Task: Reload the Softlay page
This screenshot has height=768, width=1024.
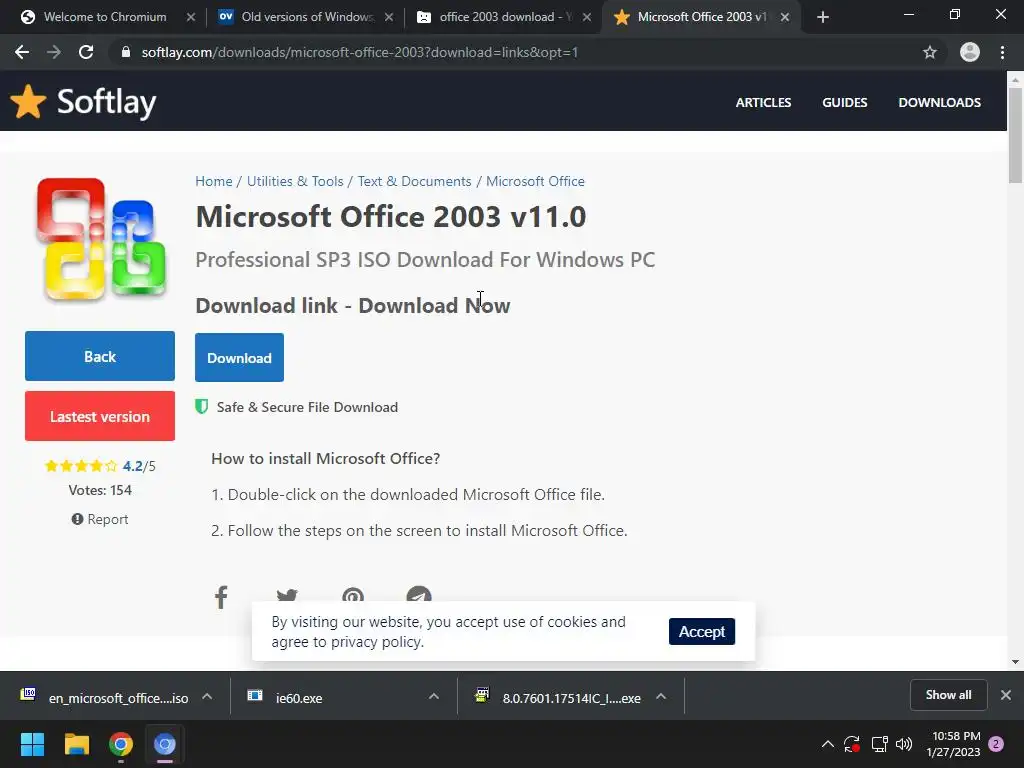Action: (86, 52)
